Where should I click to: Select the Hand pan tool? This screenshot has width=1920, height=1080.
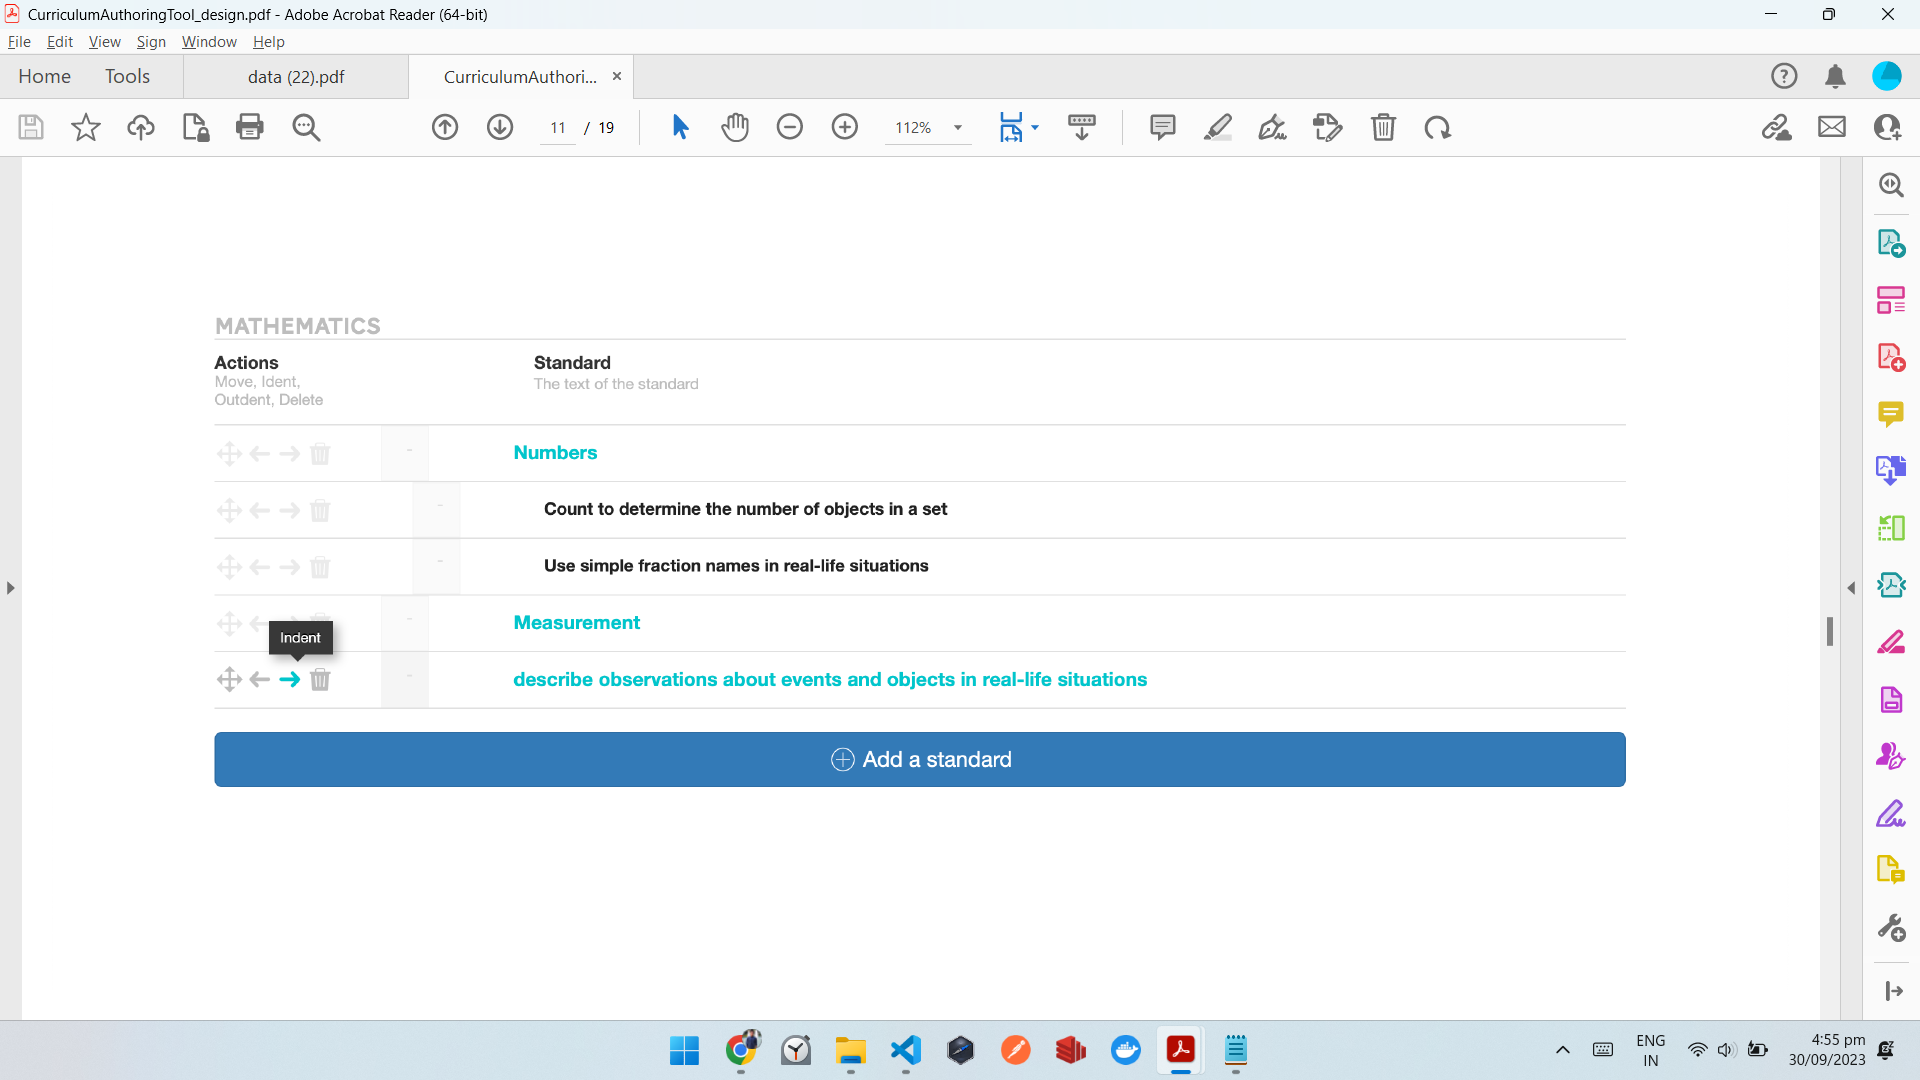click(x=735, y=127)
